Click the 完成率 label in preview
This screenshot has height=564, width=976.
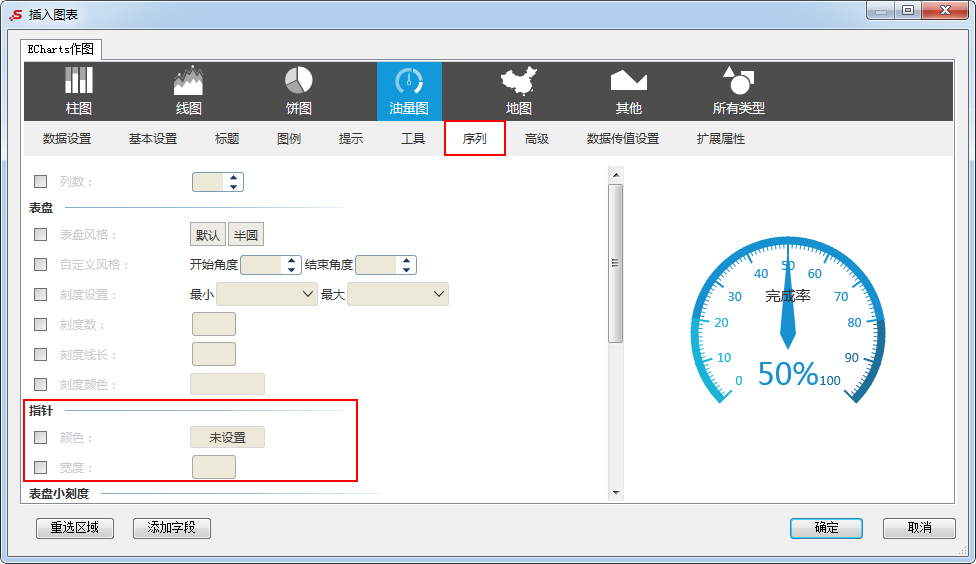(x=788, y=296)
